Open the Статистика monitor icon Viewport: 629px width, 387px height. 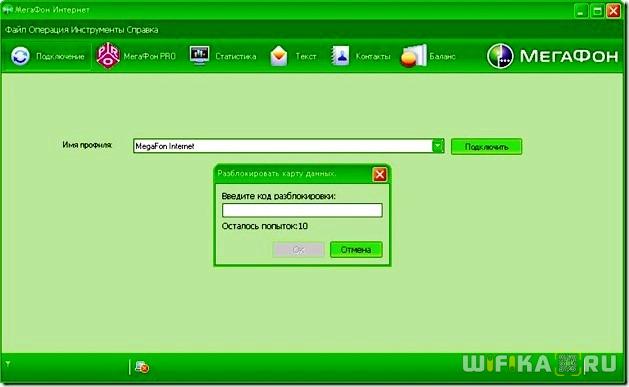pyautogui.click(x=199, y=55)
